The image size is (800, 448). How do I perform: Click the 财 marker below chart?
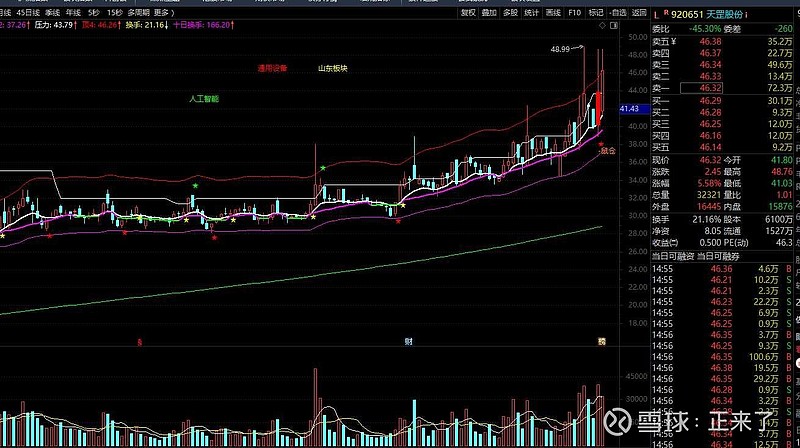(x=409, y=341)
